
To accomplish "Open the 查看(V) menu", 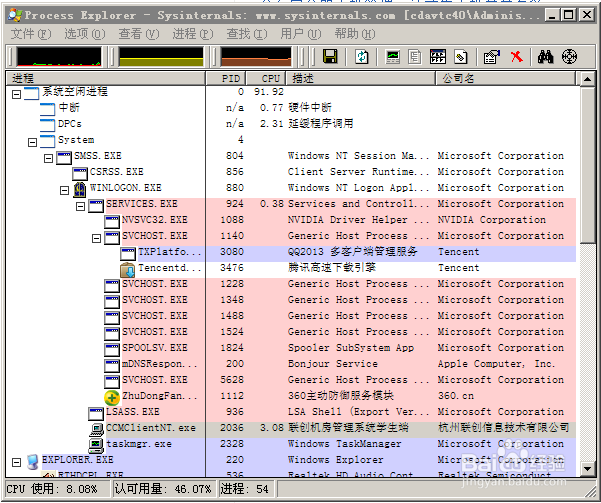I will [x=139, y=34].
